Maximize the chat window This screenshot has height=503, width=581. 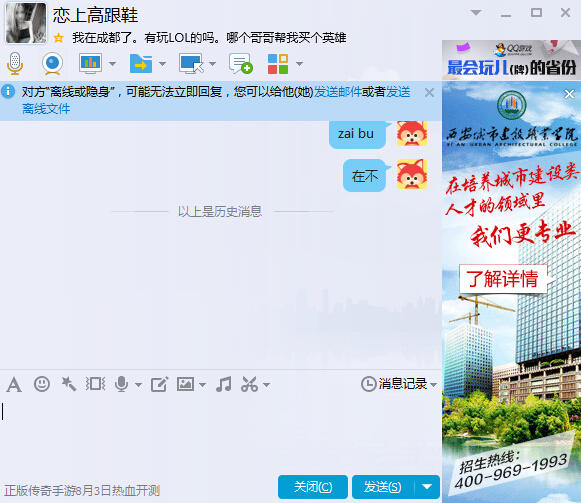pyautogui.click(x=536, y=13)
